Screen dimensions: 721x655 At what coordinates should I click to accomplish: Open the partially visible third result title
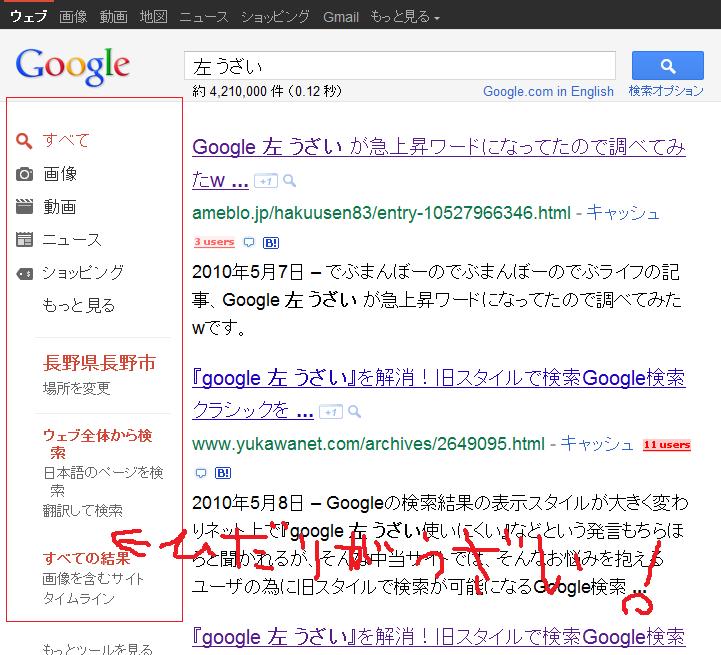click(439, 638)
